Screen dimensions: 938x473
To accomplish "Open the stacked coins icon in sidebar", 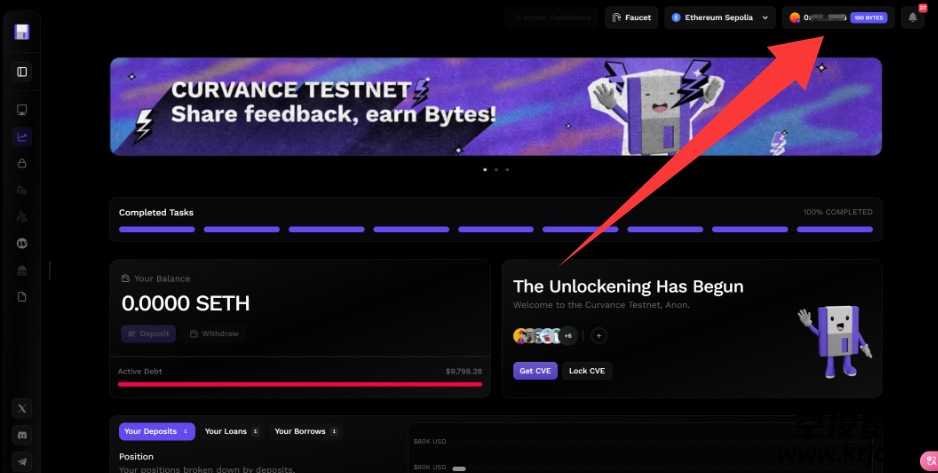I will point(22,190).
